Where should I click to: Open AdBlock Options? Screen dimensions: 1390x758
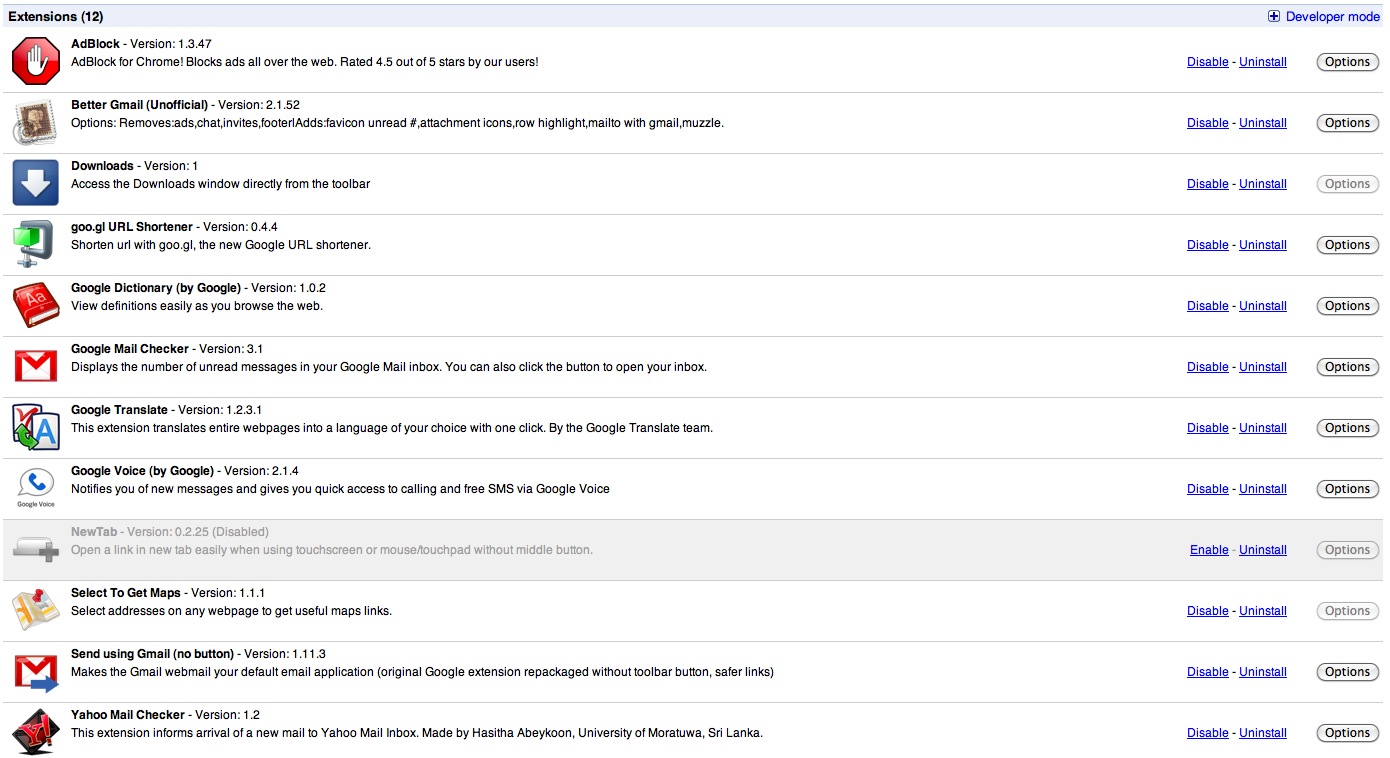click(1347, 62)
